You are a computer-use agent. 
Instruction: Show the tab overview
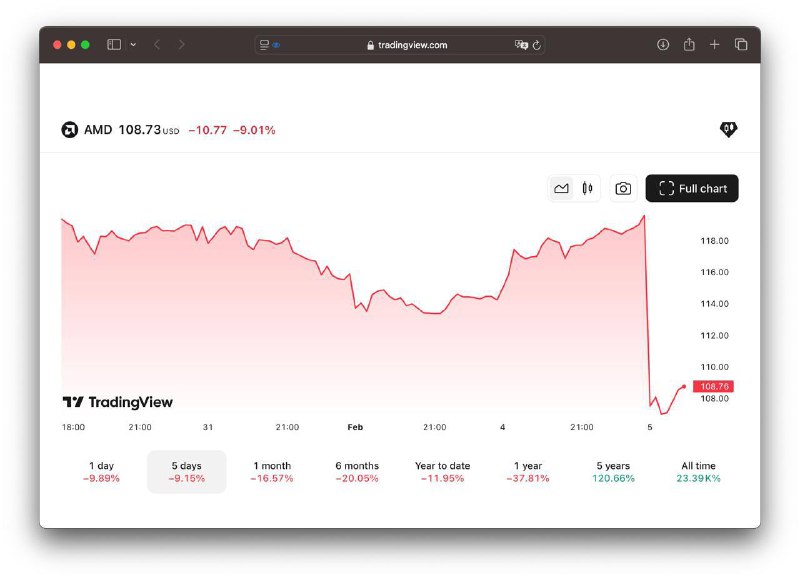tap(741, 45)
